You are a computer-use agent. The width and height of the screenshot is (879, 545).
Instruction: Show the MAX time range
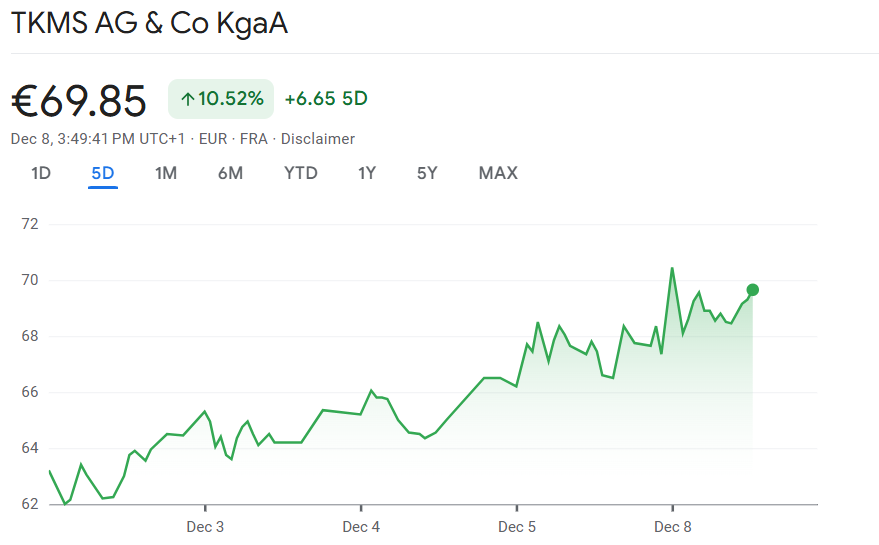(x=498, y=173)
